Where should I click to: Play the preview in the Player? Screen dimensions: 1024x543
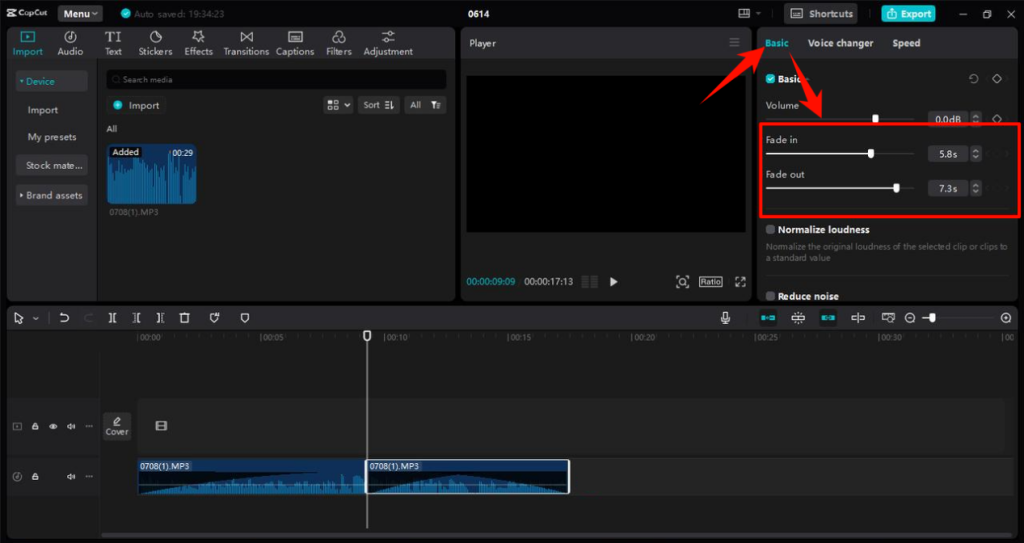pos(613,282)
